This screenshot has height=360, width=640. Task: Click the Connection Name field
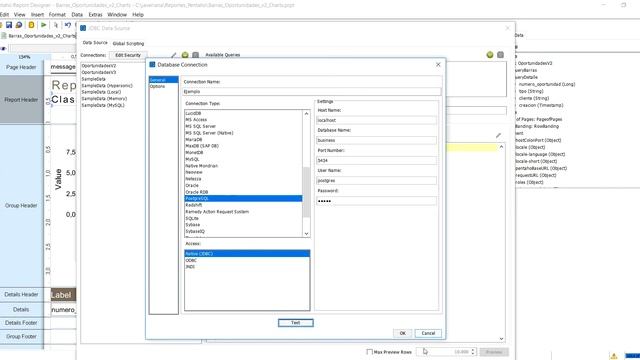312,92
